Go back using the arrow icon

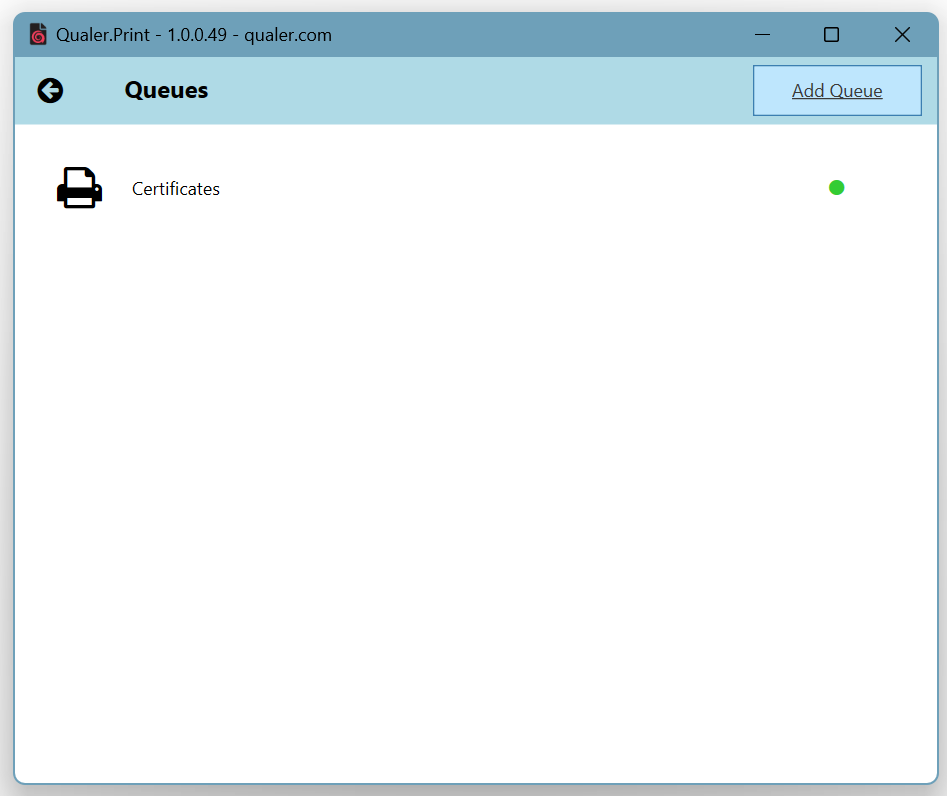(50, 91)
